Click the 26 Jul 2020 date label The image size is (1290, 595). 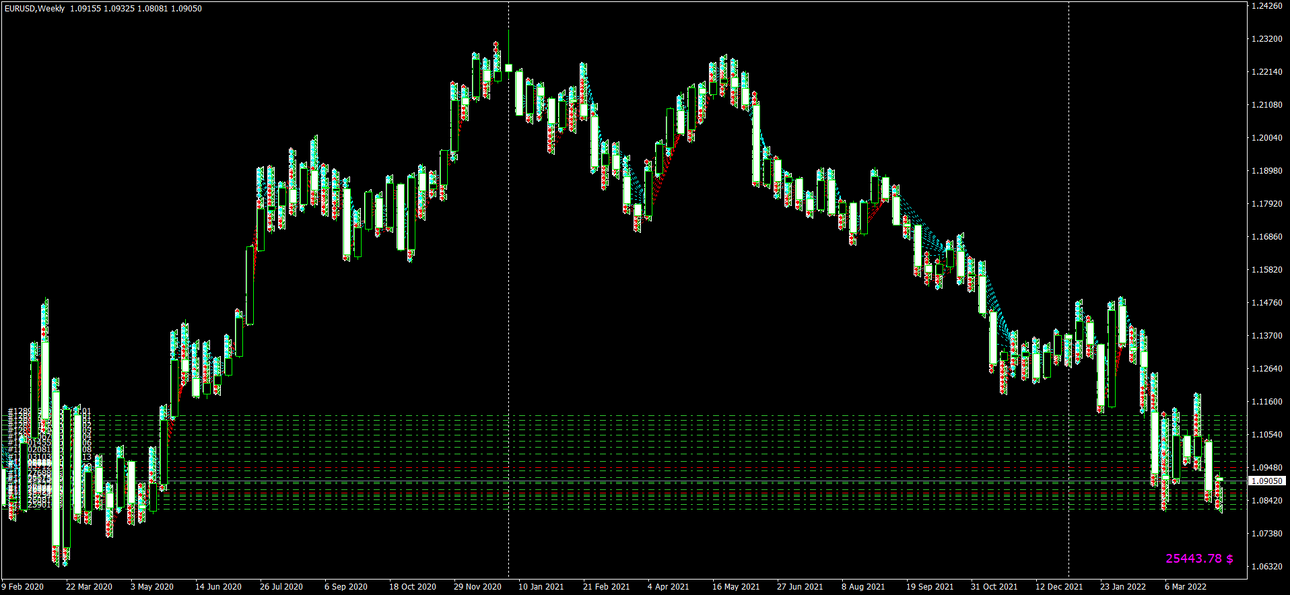(281, 587)
